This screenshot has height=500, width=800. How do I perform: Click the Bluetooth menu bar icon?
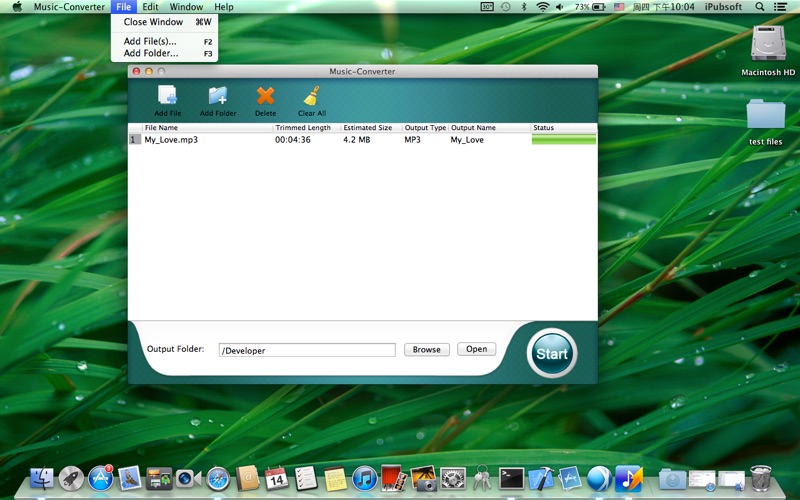(x=524, y=7)
